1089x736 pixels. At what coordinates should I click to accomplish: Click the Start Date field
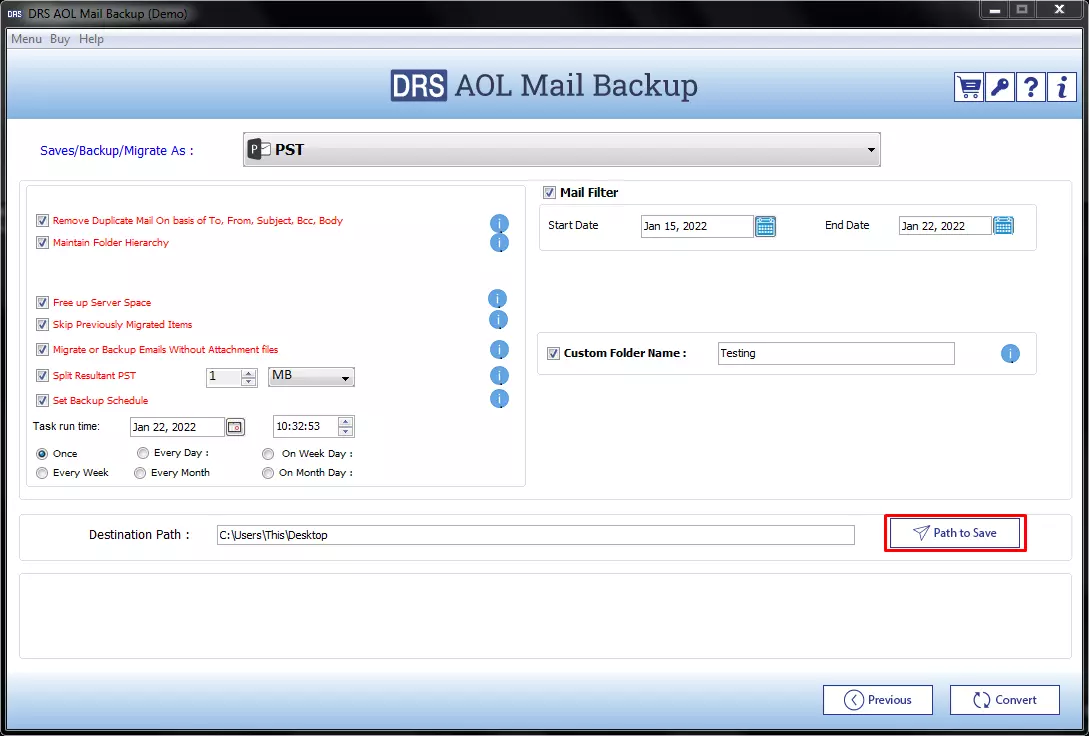point(697,226)
